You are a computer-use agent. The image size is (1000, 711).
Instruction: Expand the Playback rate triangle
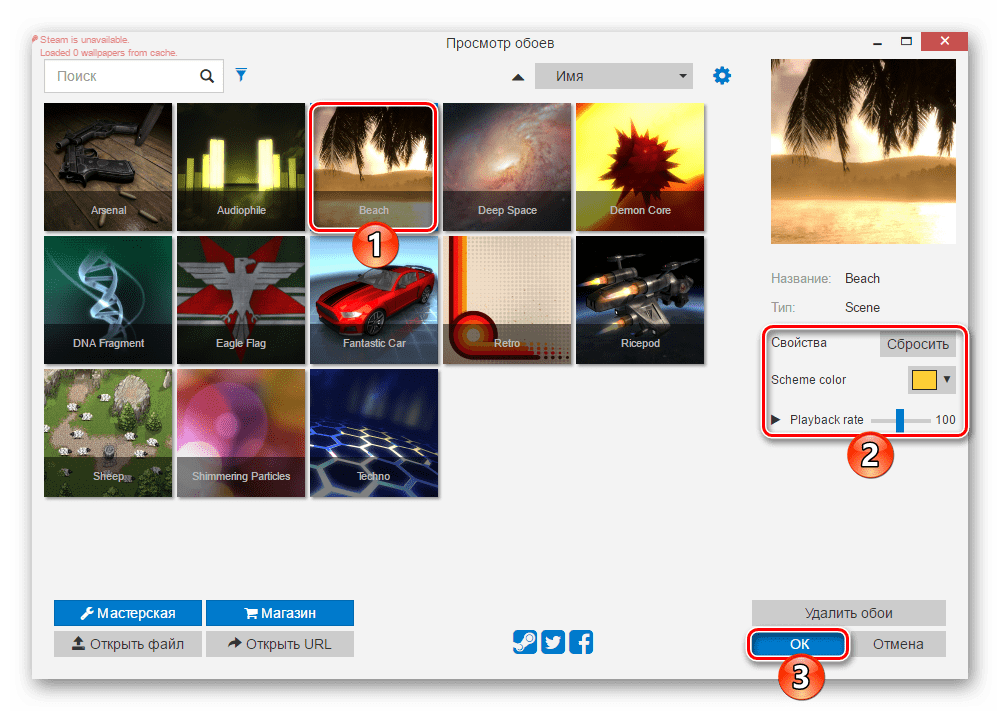pyautogui.click(x=776, y=420)
